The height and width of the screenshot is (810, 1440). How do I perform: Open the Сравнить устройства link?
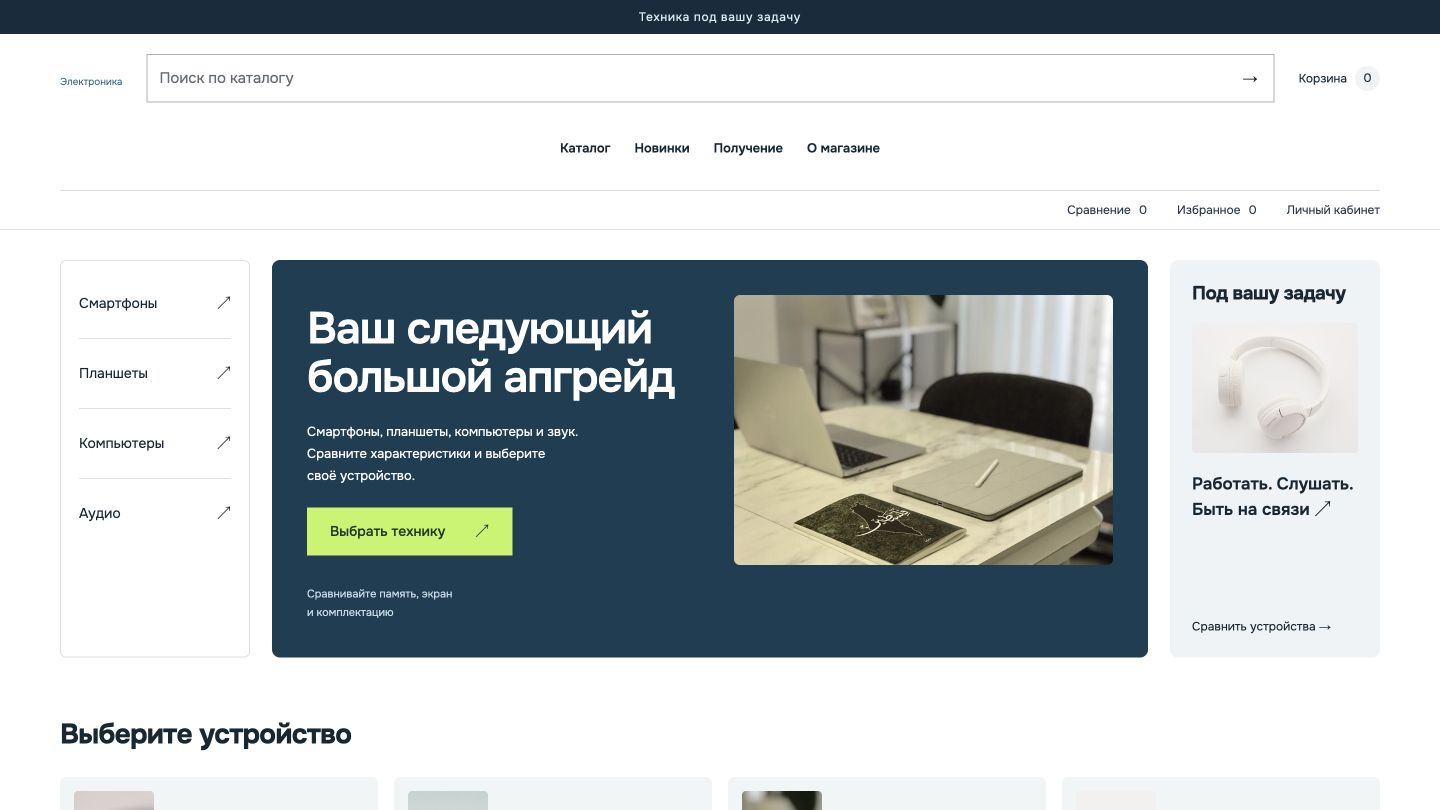pos(1261,627)
